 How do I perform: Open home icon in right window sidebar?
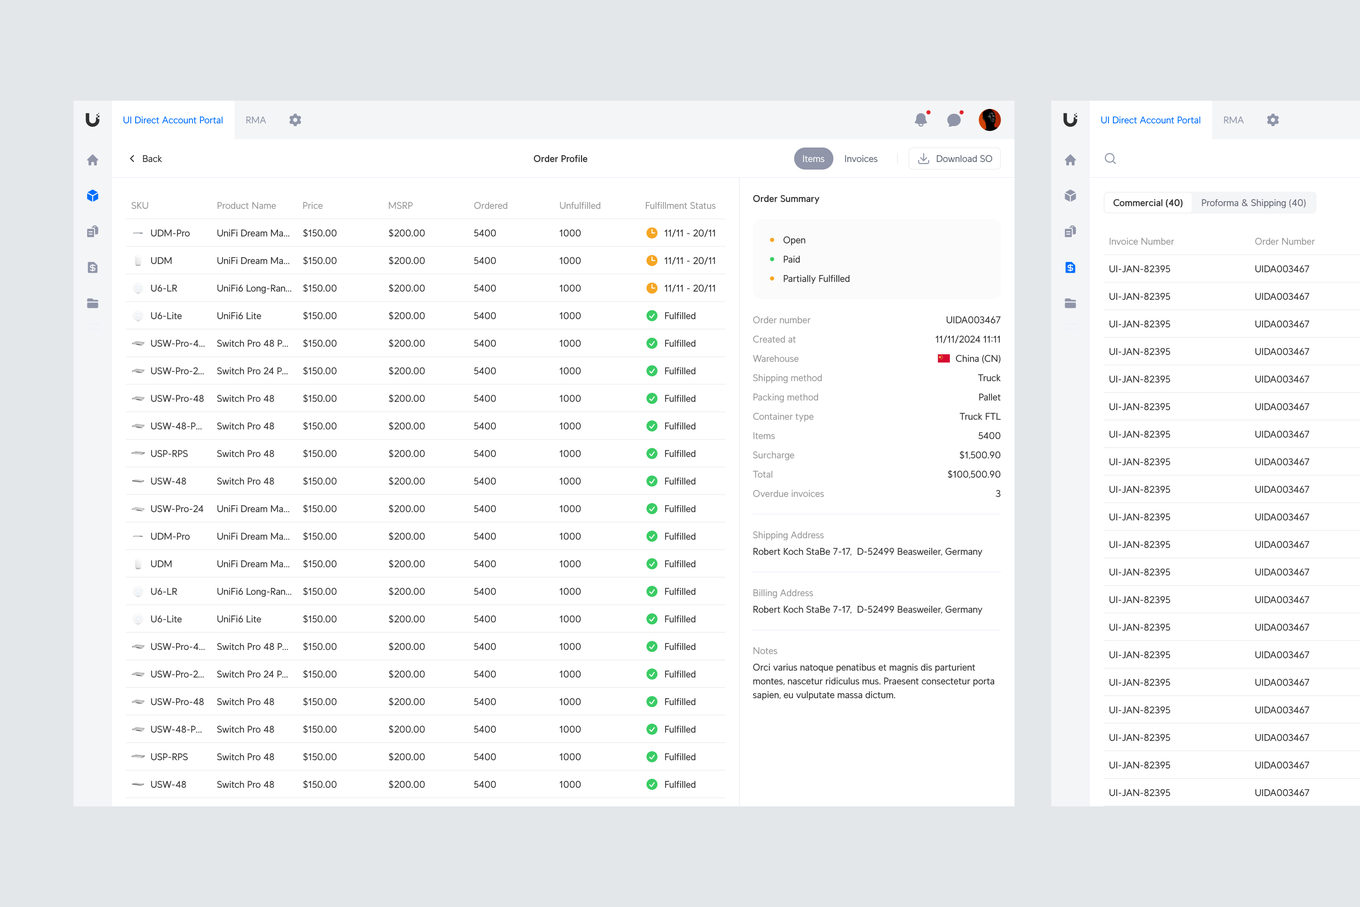pyautogui.click(x=1070, y=160)
